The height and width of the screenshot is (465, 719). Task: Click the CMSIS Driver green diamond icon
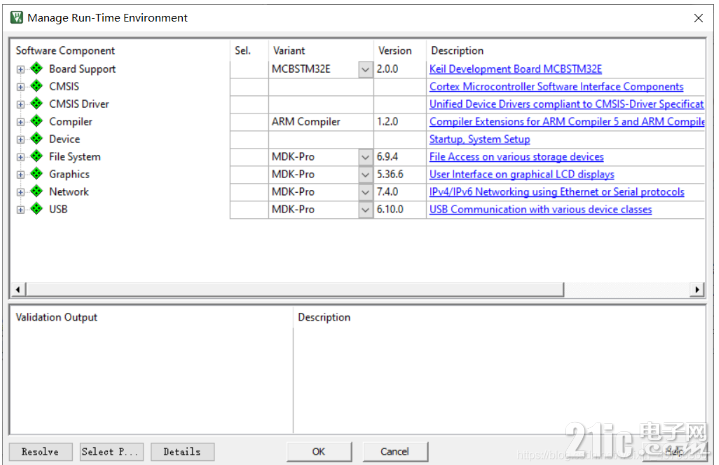[37, 104]
